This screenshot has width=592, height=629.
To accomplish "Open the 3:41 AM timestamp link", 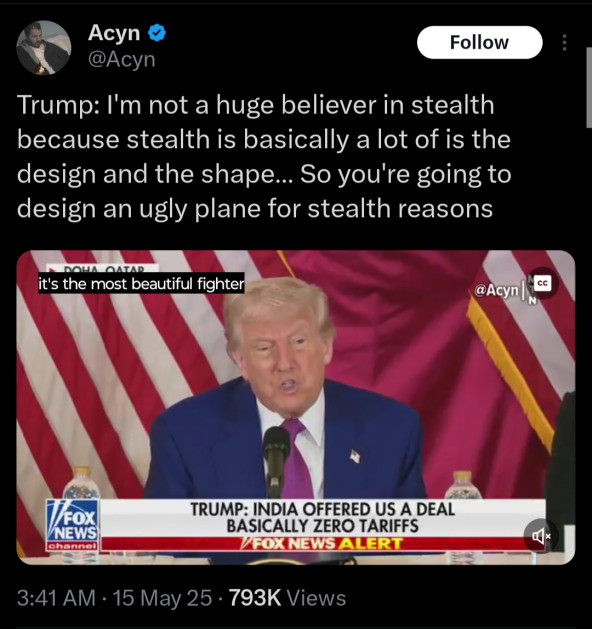I will [x=56, y=598].
